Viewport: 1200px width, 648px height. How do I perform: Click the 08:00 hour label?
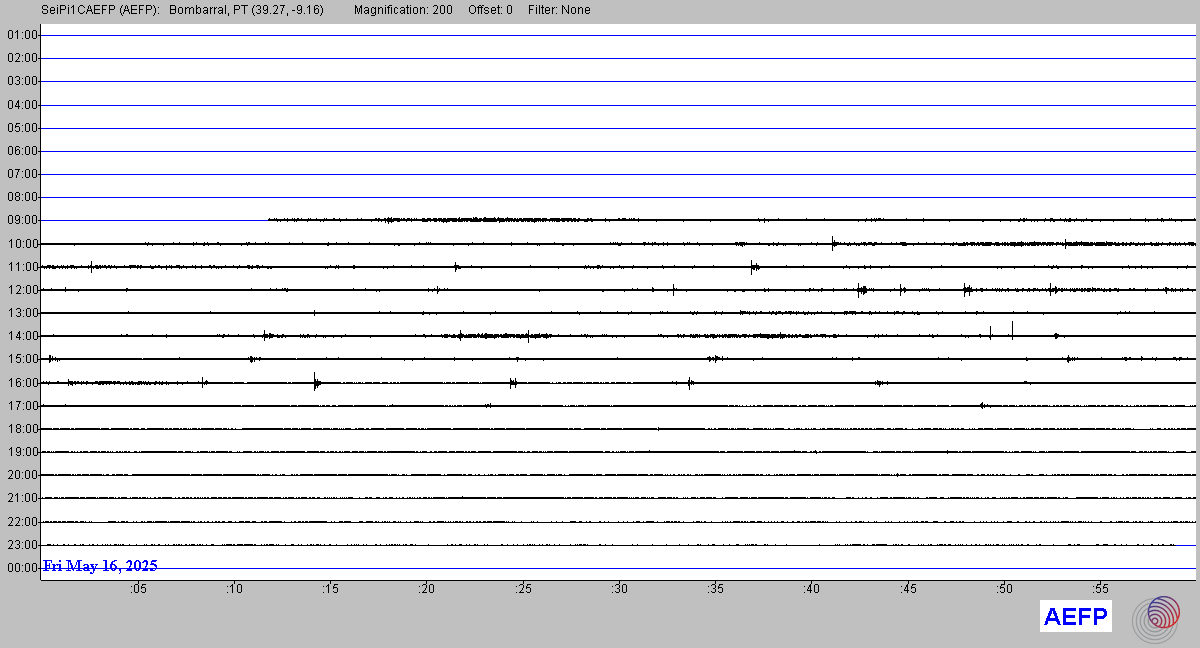click(x=22, y=197)
